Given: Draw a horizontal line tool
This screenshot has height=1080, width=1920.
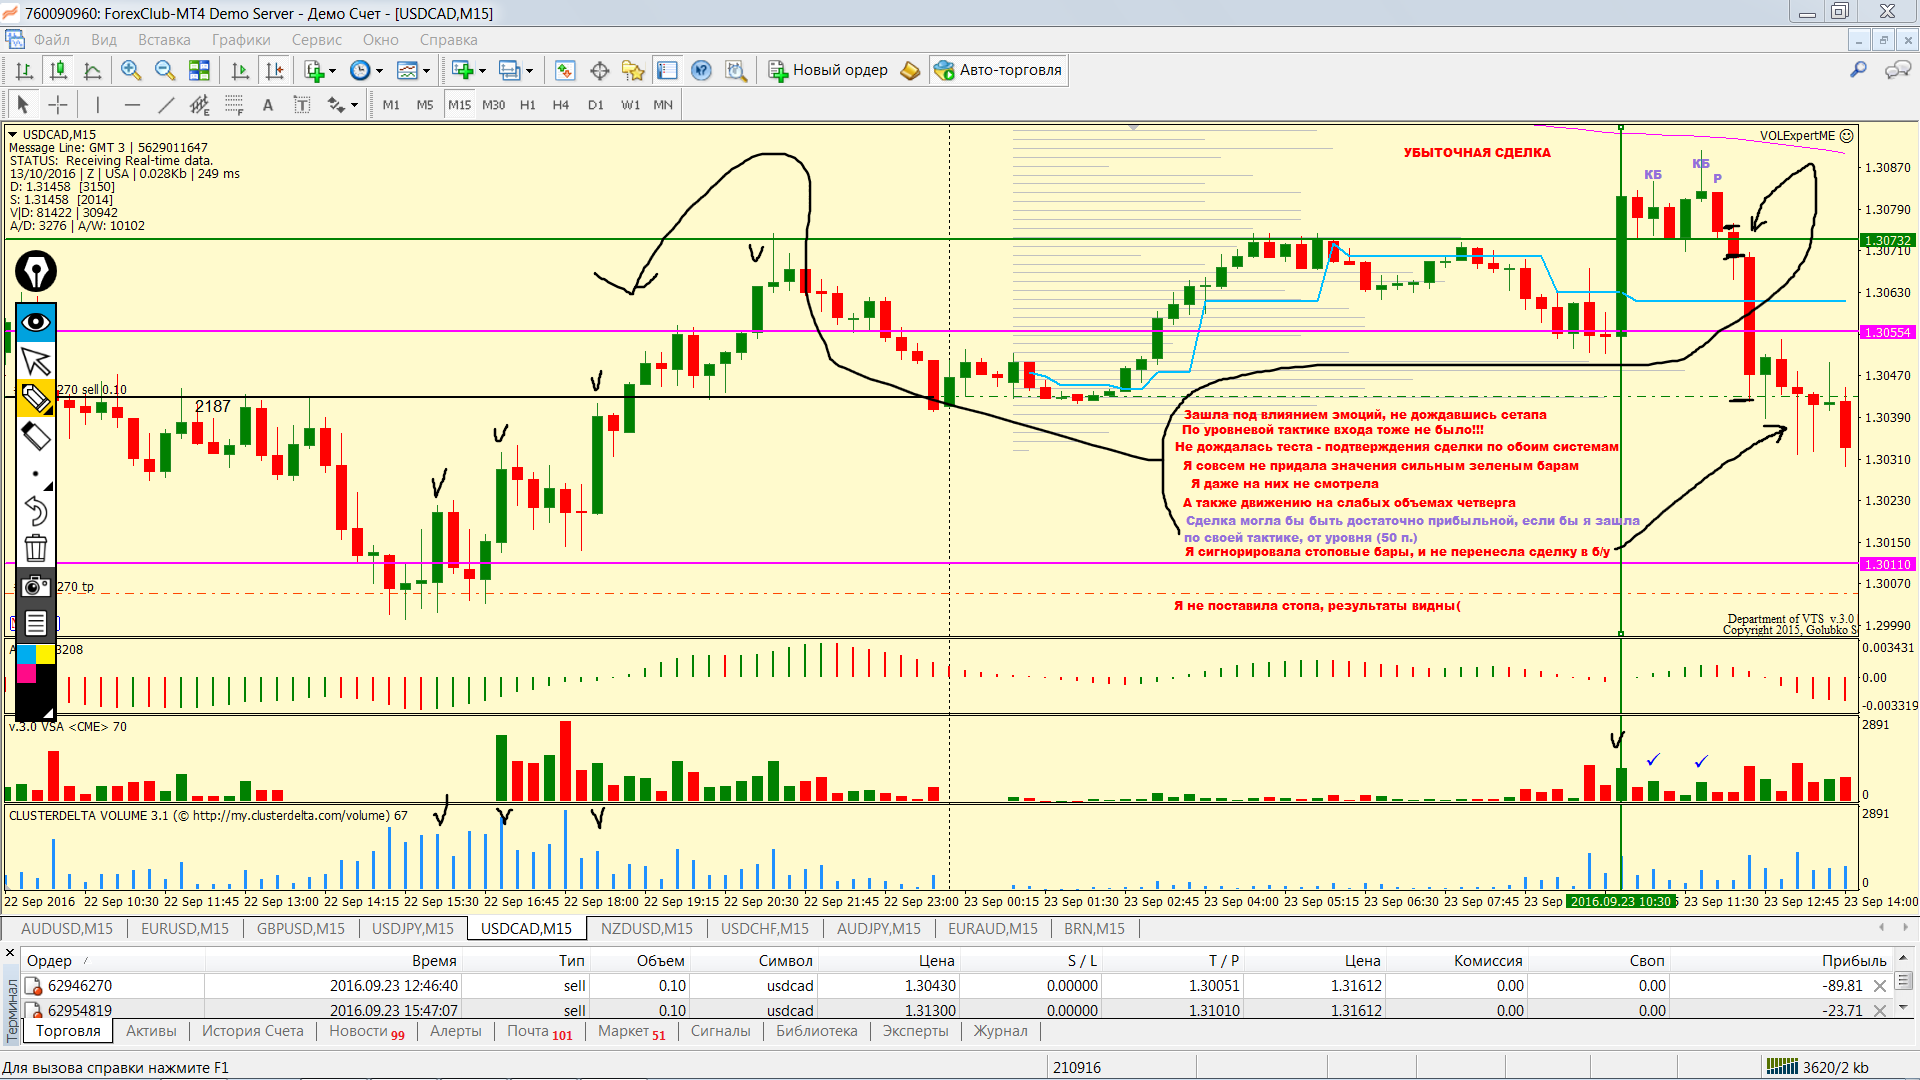Looking at the screenshot, I should click(x=132, y=105).
